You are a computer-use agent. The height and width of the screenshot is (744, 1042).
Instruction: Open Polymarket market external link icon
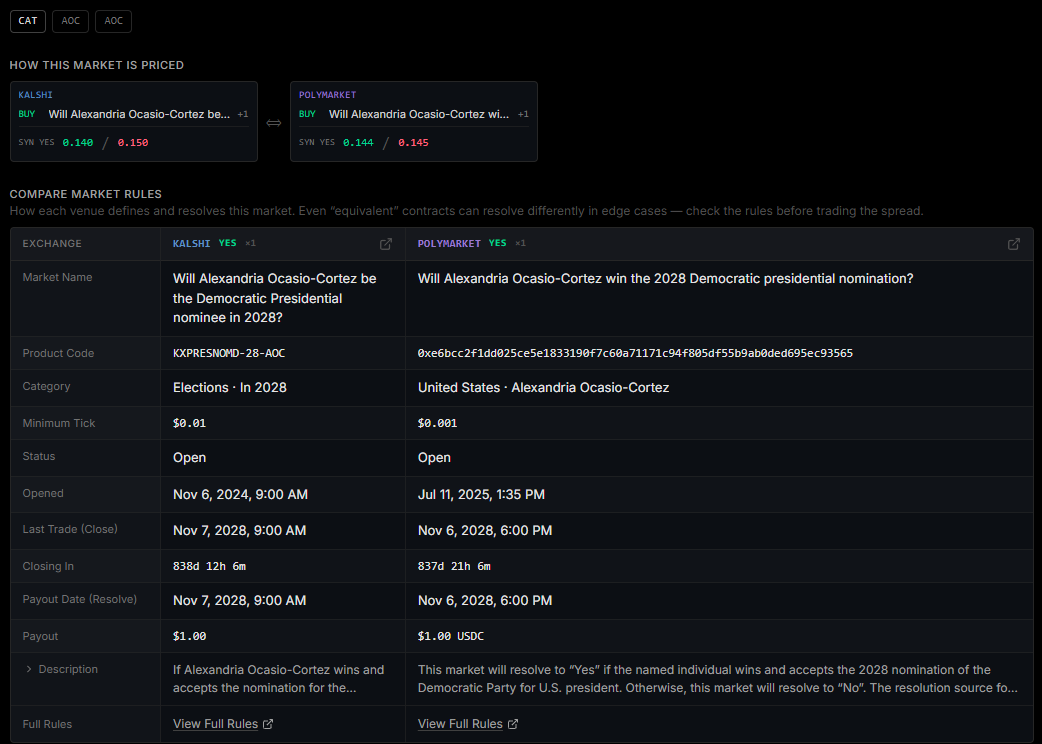[1013, 244]
